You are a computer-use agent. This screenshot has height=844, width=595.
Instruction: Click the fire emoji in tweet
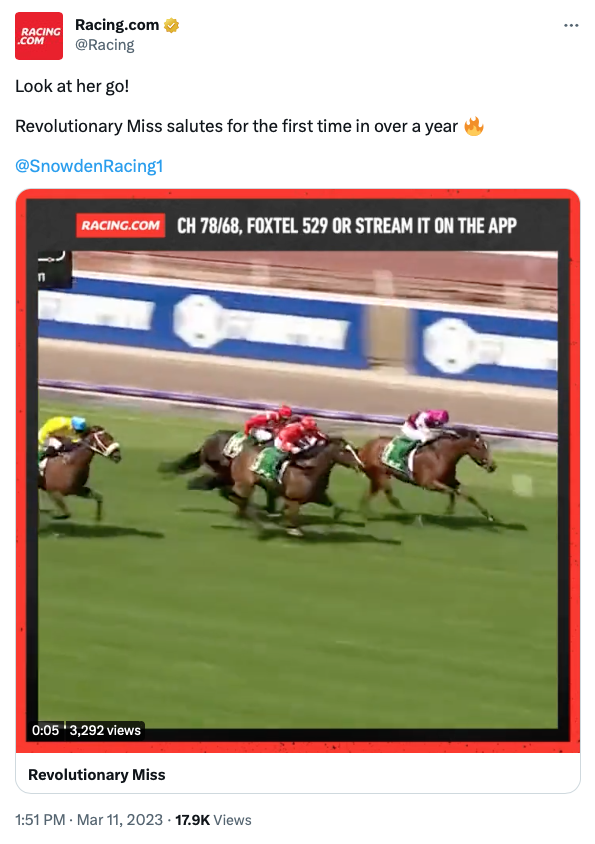point(474,126)
